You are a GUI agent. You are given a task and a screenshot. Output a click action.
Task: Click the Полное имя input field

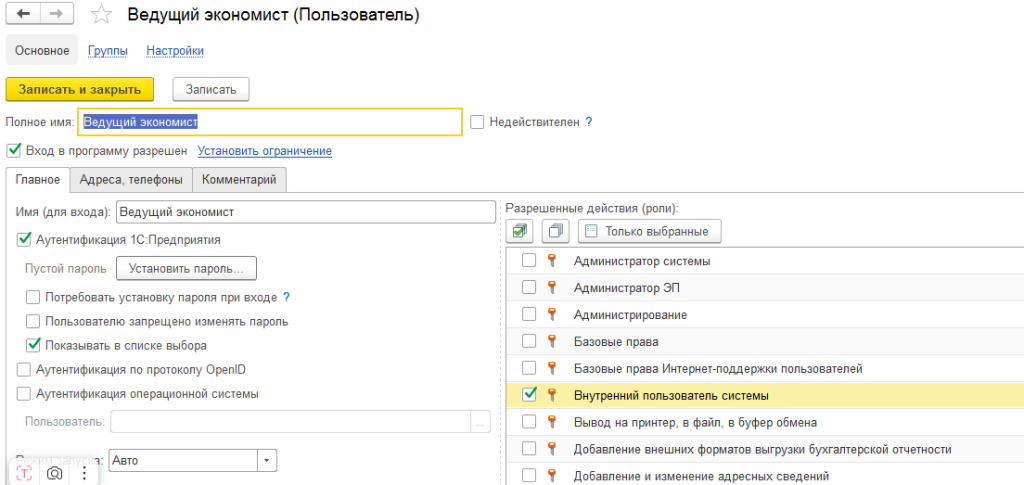pos(270,122)
